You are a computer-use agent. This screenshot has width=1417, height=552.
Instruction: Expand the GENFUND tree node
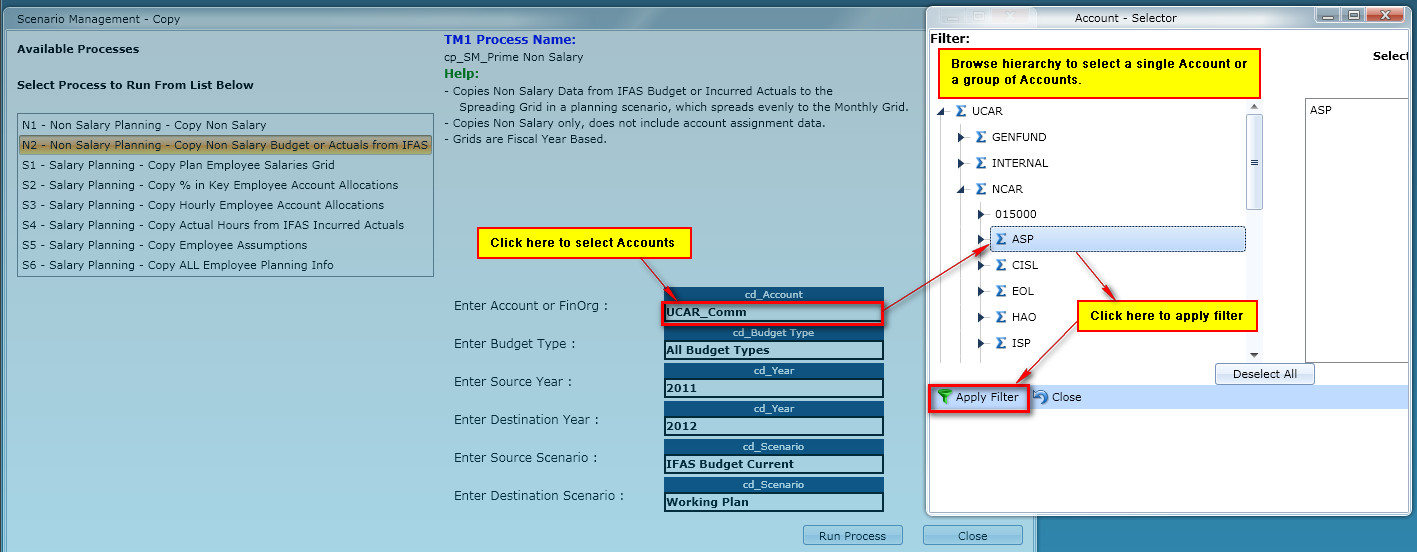pyautogui.click(x=962, y=137)
